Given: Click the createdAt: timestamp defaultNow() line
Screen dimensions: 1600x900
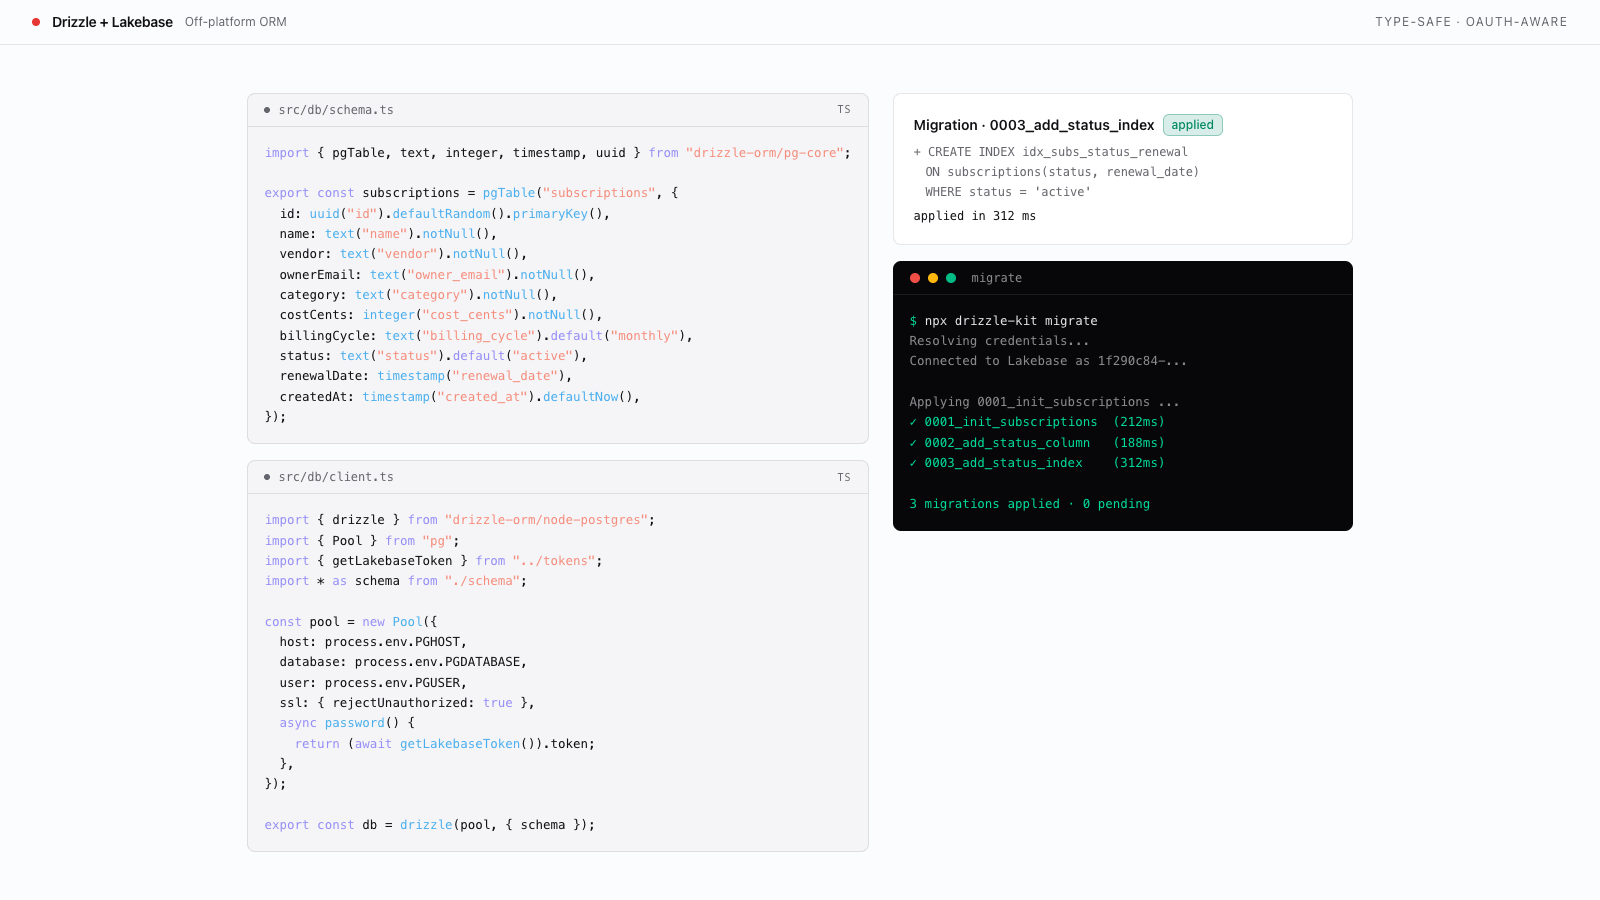Looking at the screenshot, I should point(460,397).
